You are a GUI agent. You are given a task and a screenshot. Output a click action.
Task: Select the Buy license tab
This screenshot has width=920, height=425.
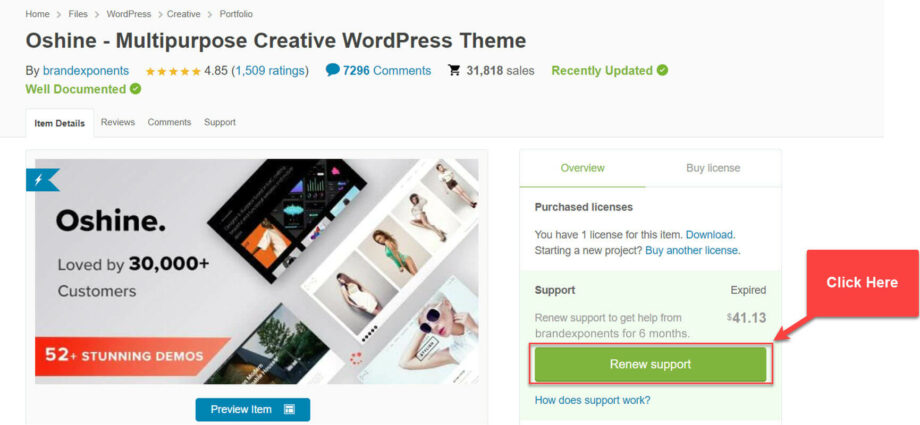point(713,168)
